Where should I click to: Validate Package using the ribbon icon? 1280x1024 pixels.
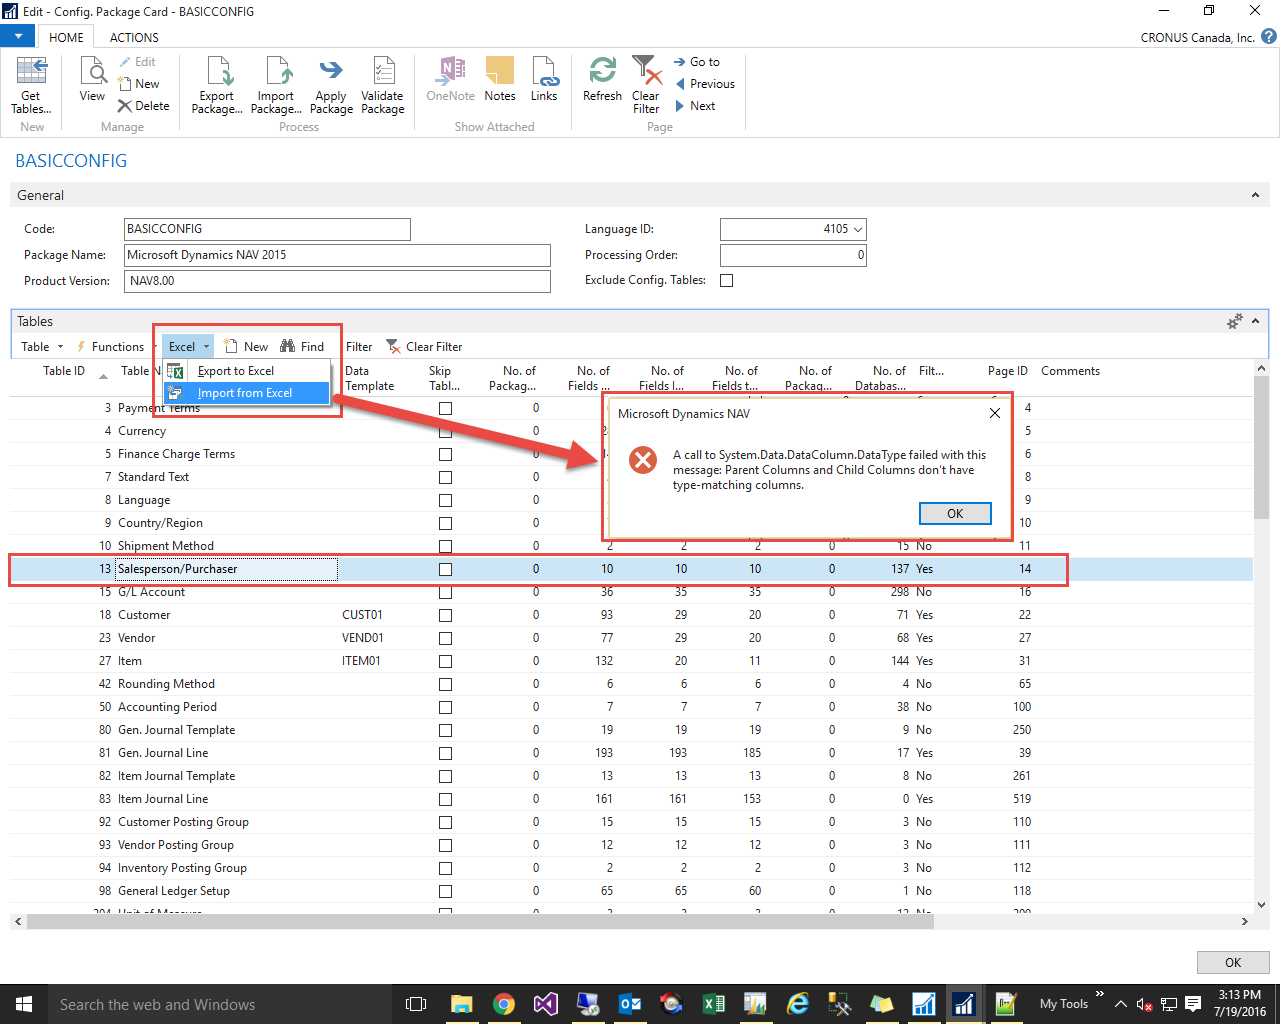[382, 85]
